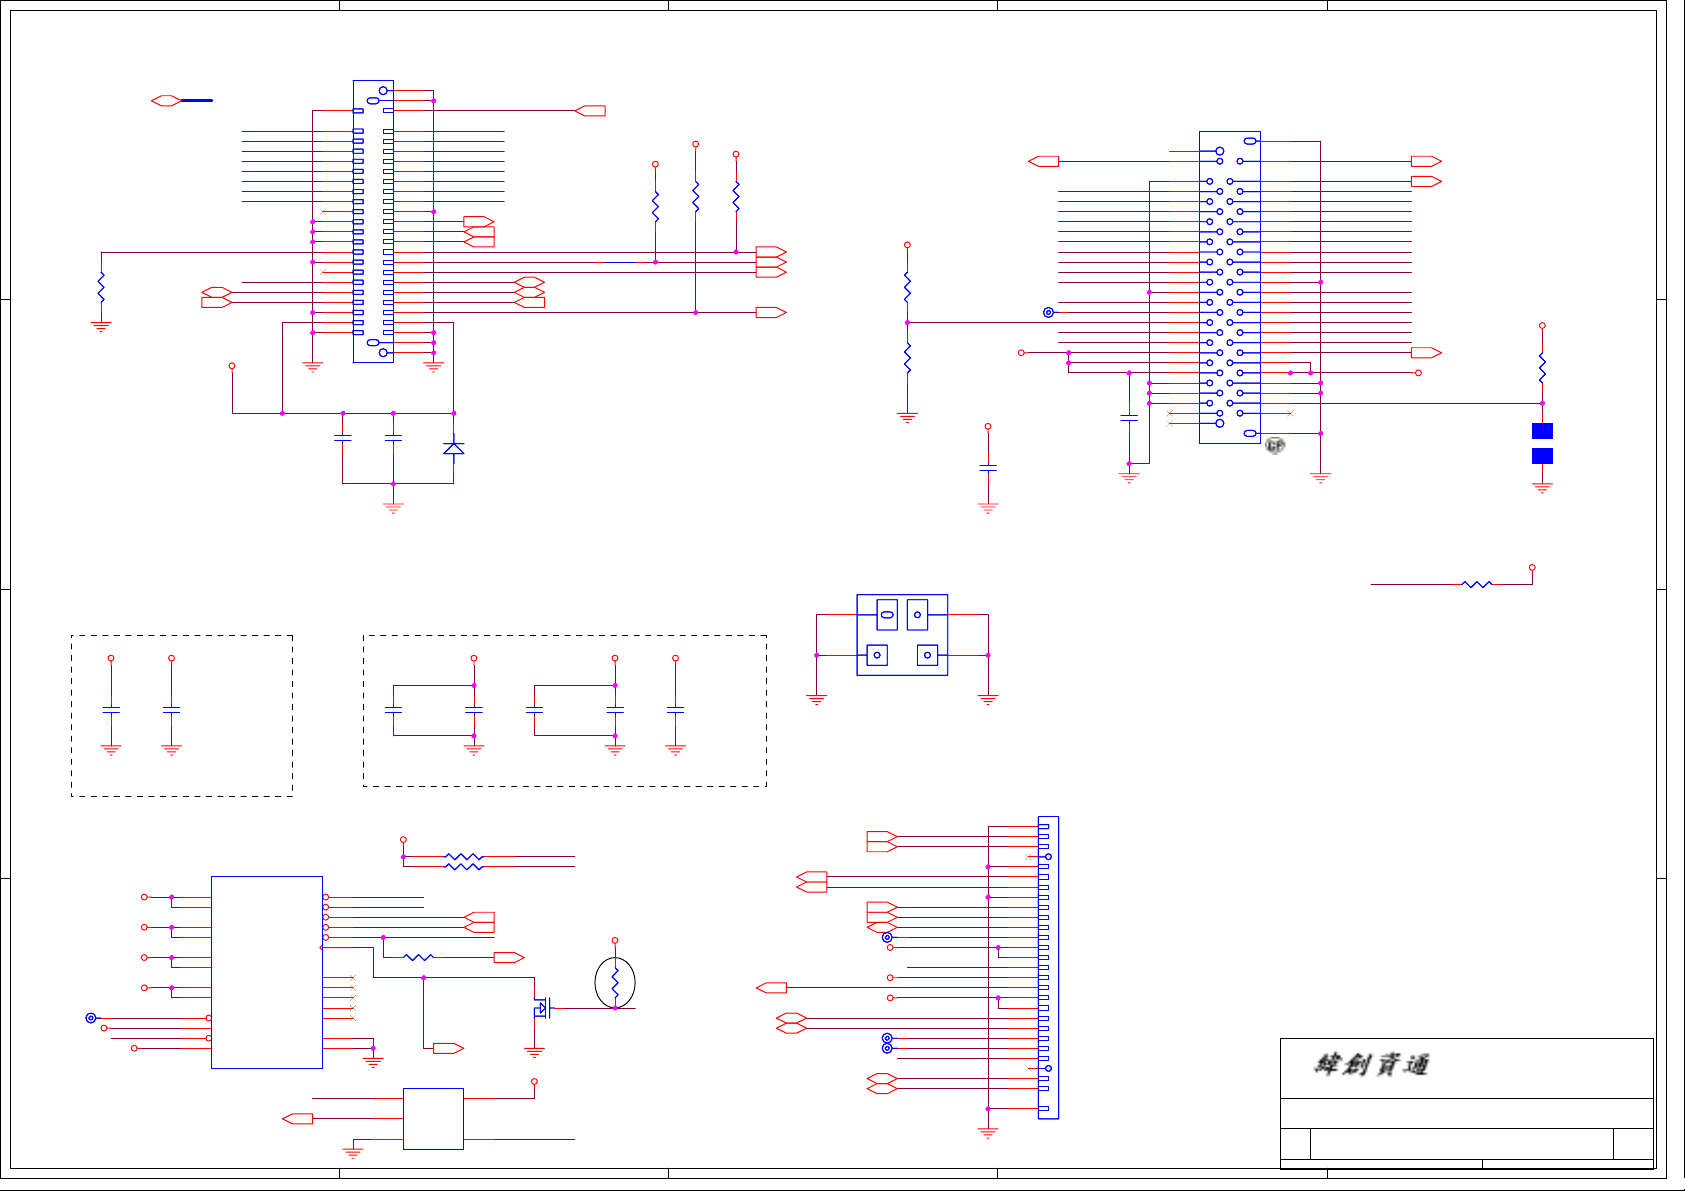This screenshot has width=1685, height=1191.
Task: Click the gray round GP marker
Action: click(1275, 445)
